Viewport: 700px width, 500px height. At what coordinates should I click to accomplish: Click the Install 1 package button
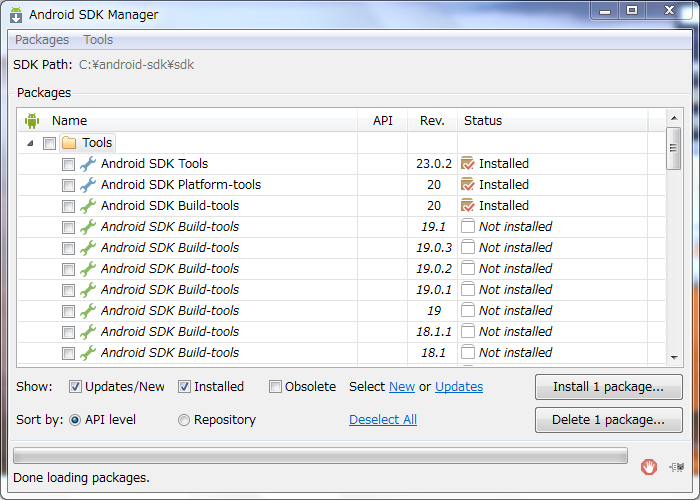pos(608,387)
